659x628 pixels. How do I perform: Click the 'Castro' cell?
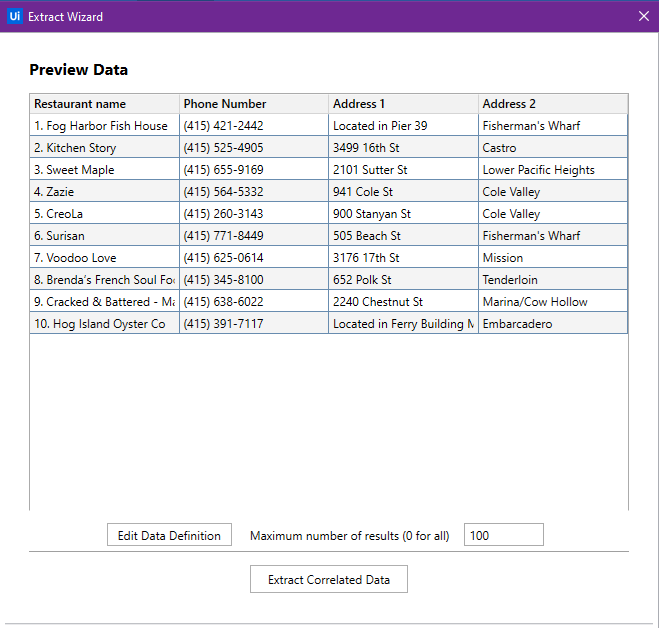[x=553, y=148]
